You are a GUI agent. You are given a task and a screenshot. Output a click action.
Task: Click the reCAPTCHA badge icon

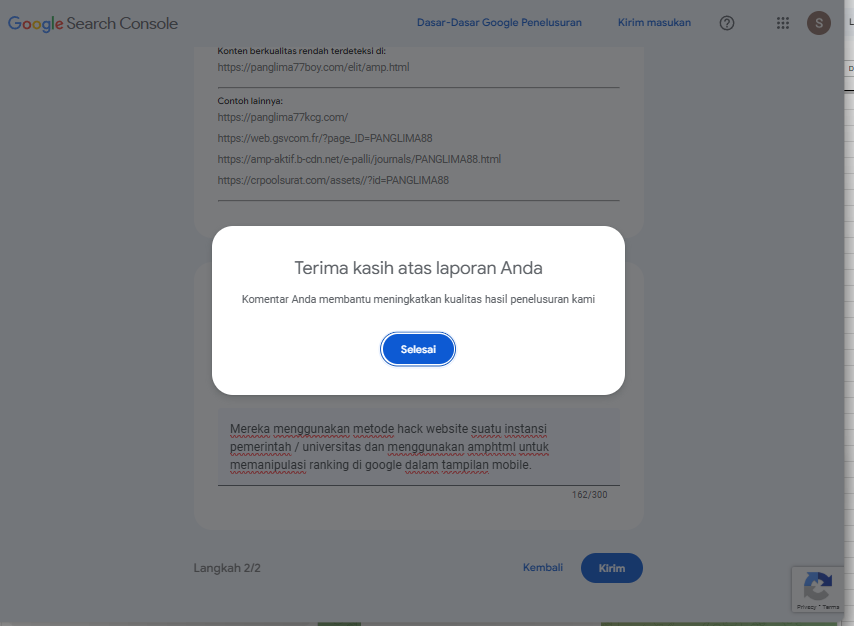click(817, 586)
